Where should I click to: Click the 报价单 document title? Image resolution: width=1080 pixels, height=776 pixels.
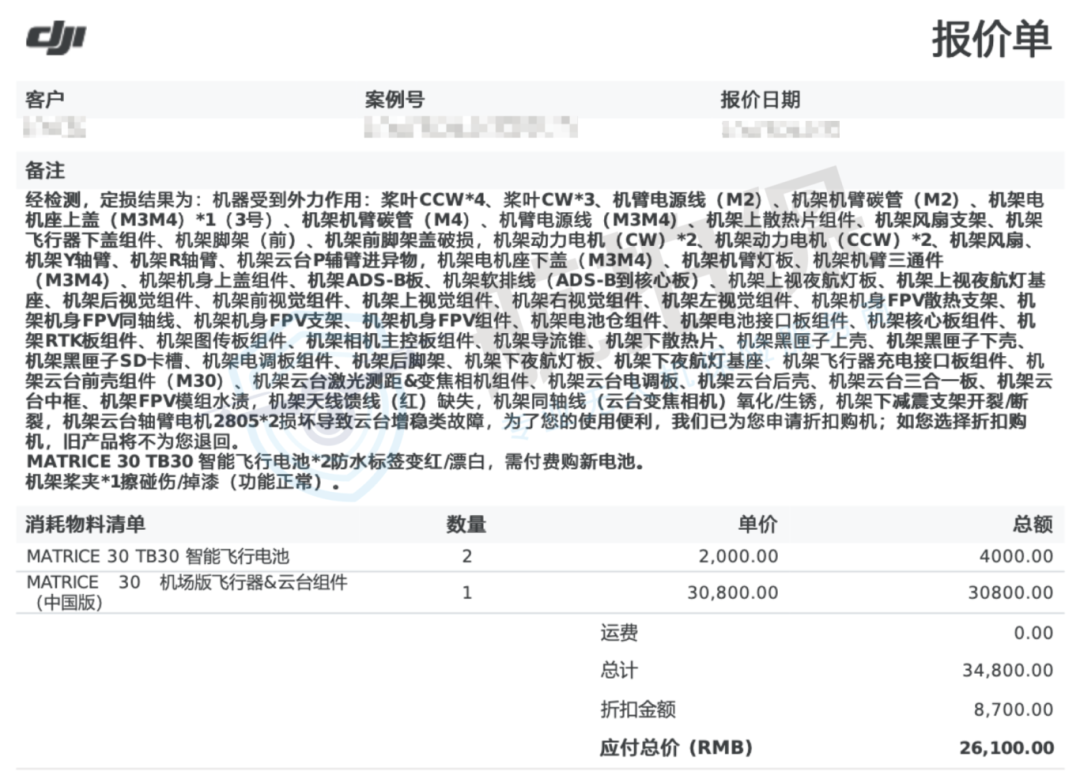tap(990, 39)
